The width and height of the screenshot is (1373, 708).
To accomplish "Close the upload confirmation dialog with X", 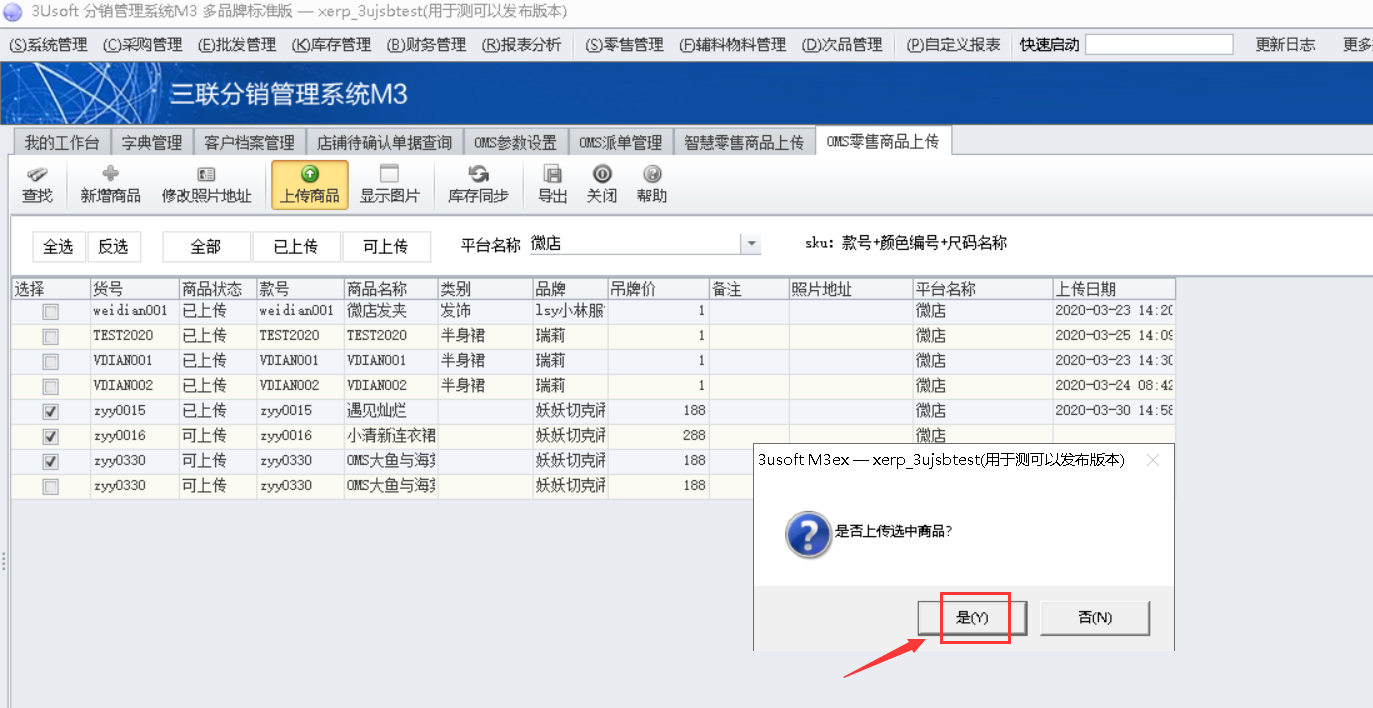I will point(1152,460).
